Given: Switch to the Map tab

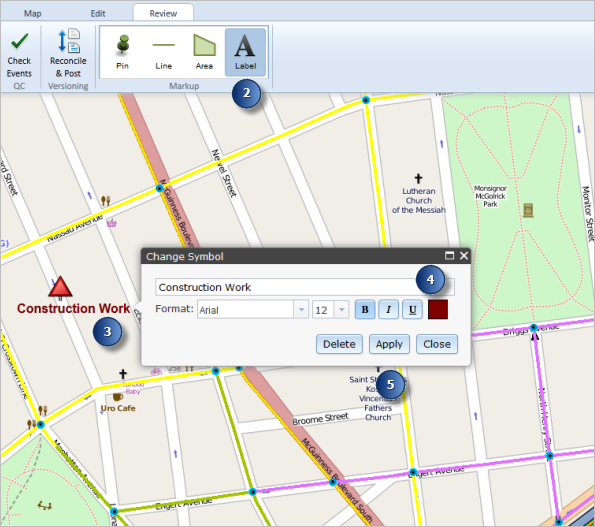Looking at the screenshot, I should click(33, 14).
